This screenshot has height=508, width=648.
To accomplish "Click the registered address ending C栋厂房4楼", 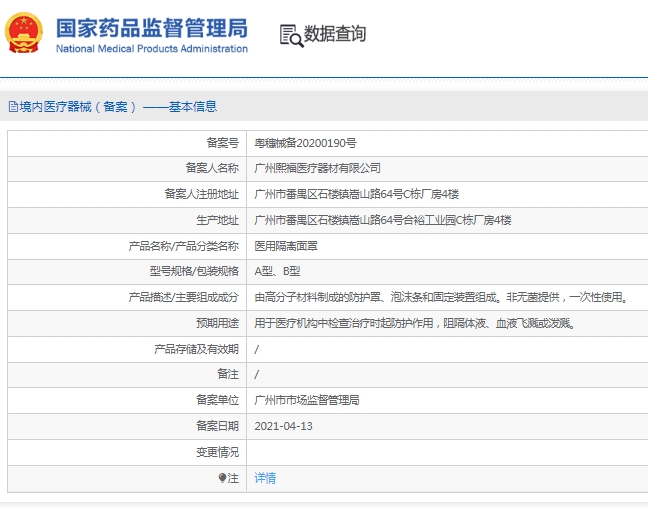I will pos(357,194).
